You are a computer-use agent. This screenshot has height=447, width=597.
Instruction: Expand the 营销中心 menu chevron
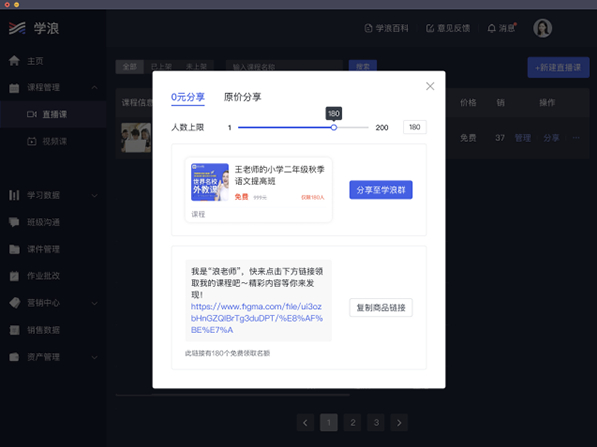[94, 303]
